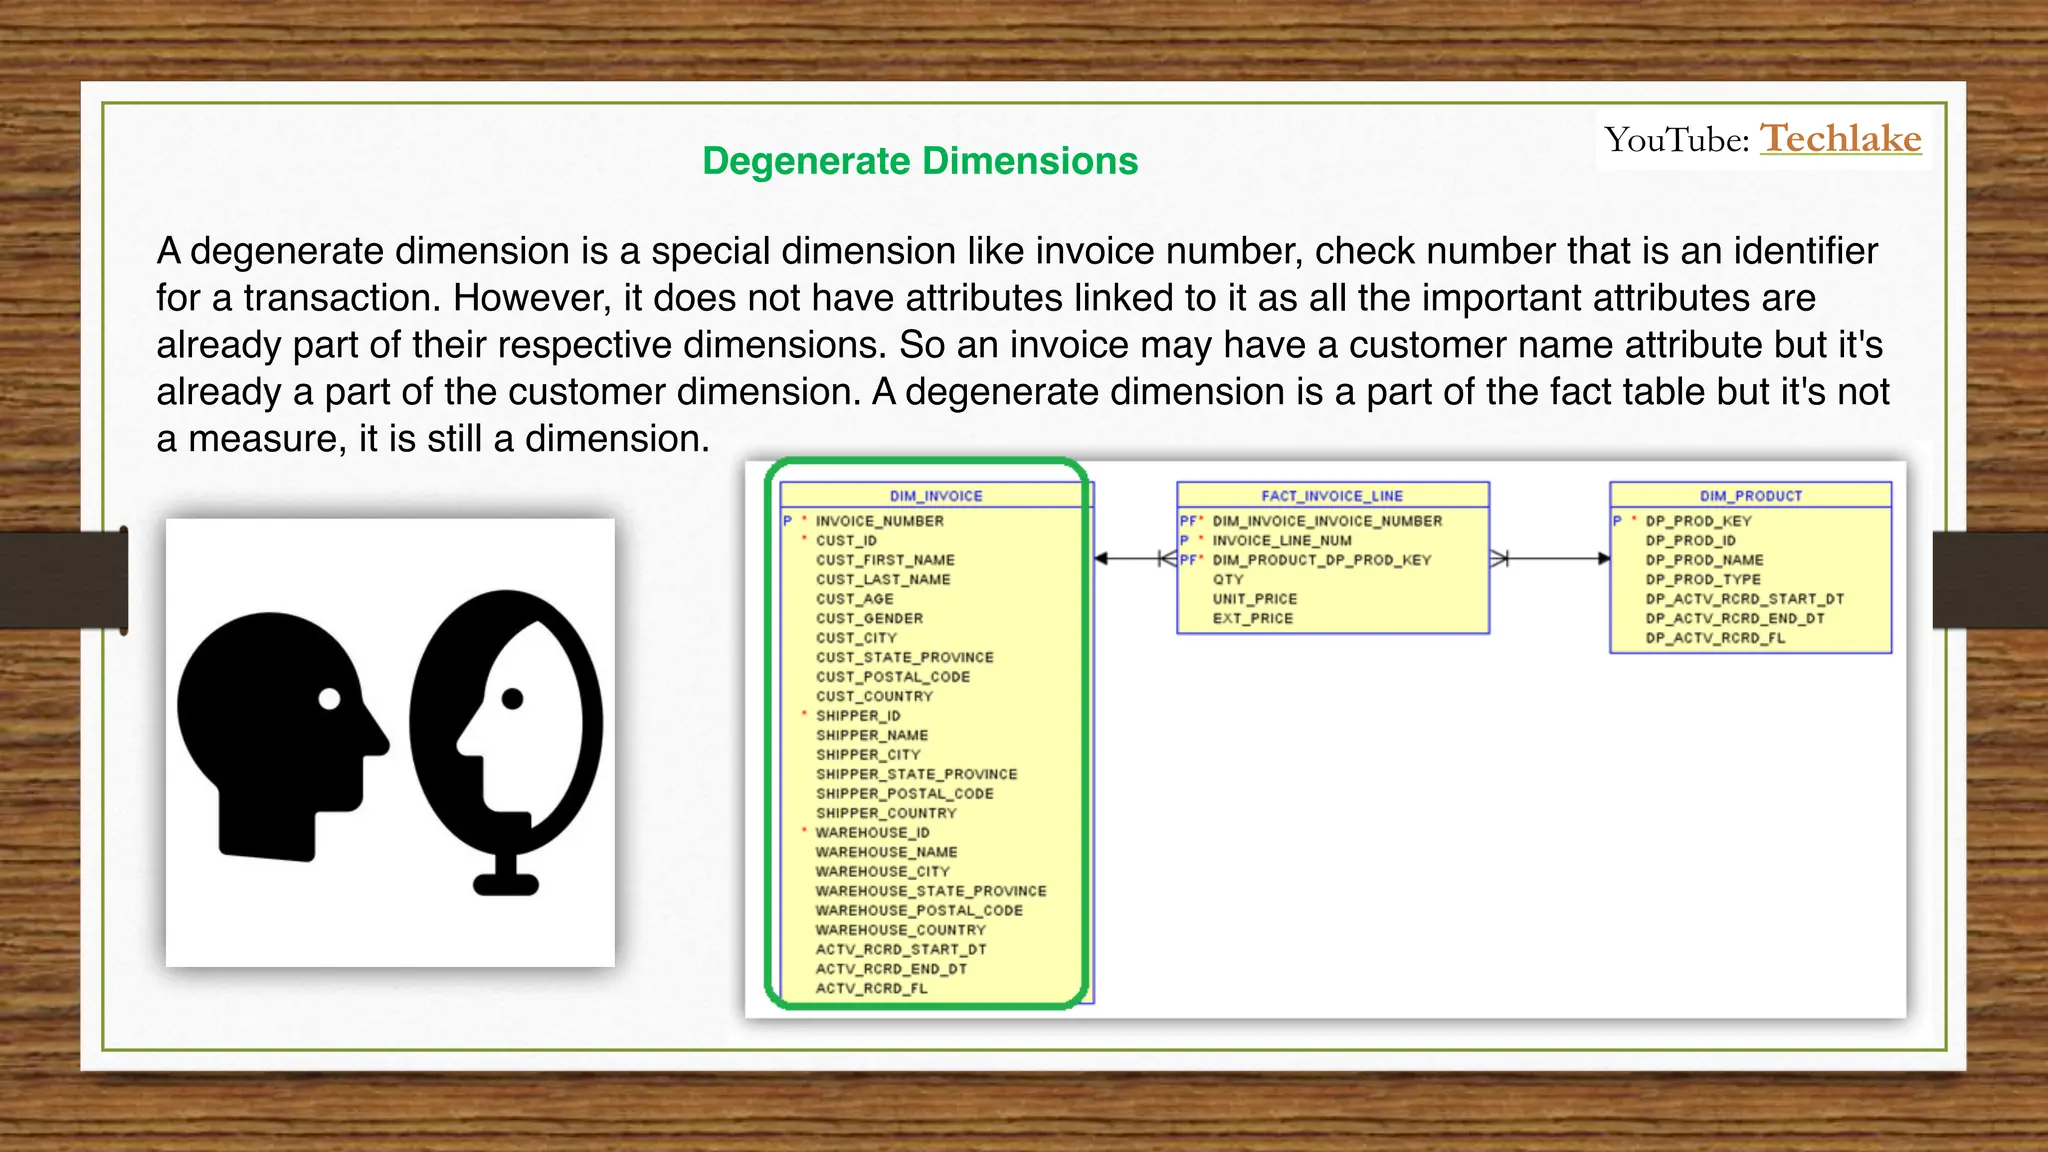The height and width of the screenshot is (1152, 2048).
Task: Select the CUST_STATE_PROVINCE field
Action: pos(904,658)
